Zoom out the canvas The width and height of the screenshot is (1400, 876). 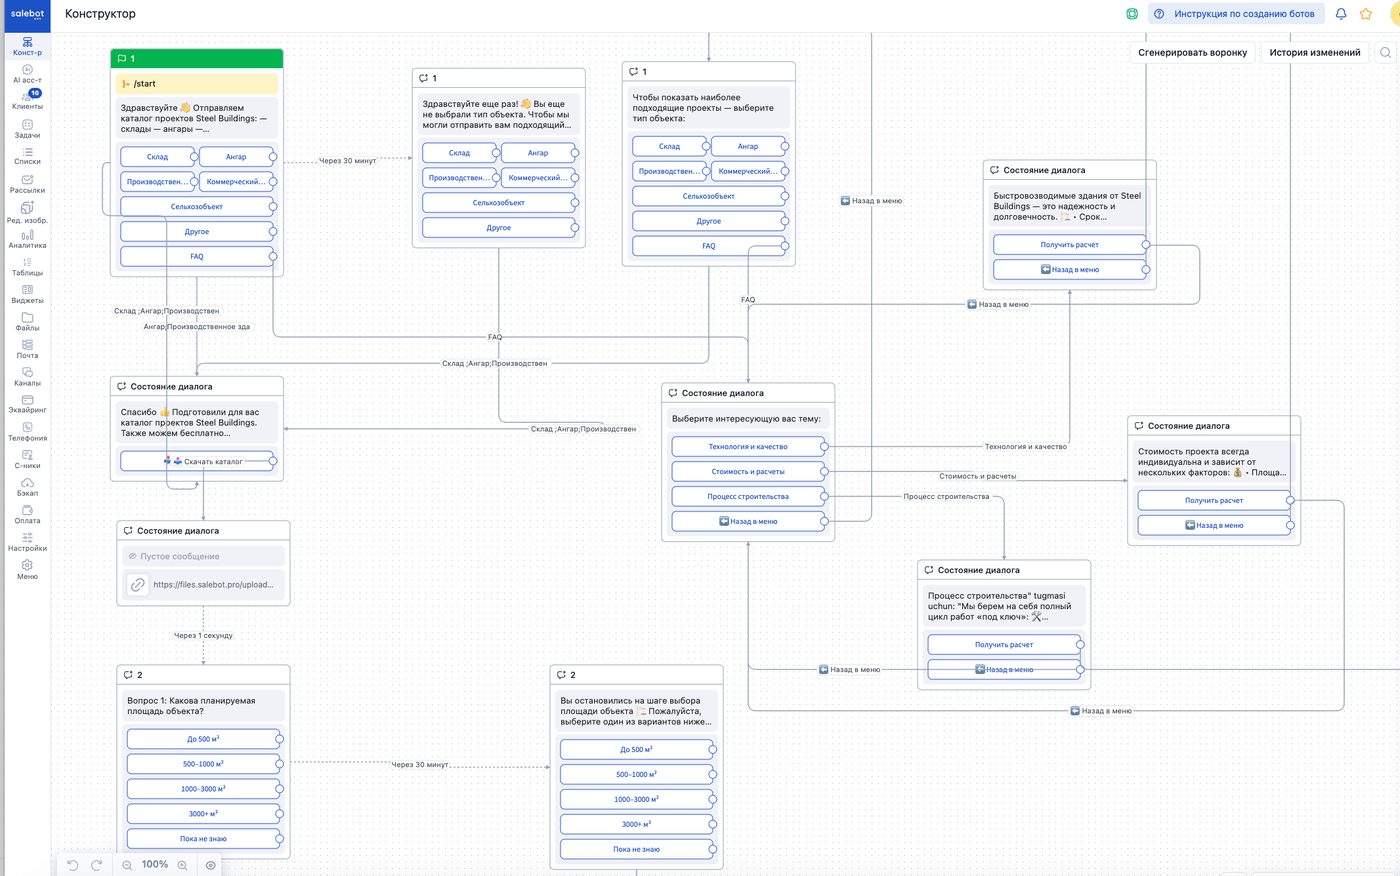click(x=127, y=865)
